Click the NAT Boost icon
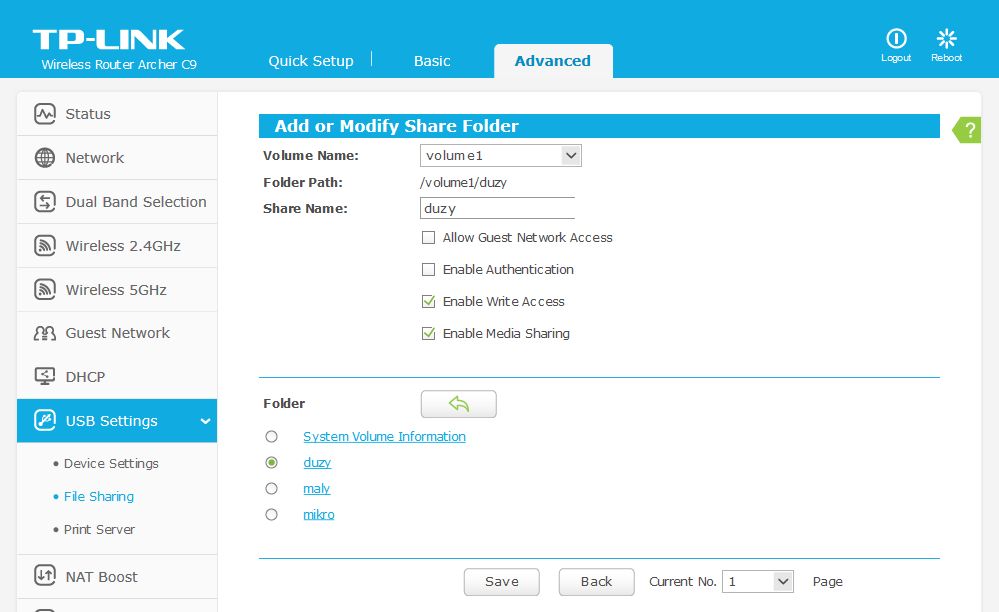 pyautogui.click(x=45, y=576)
